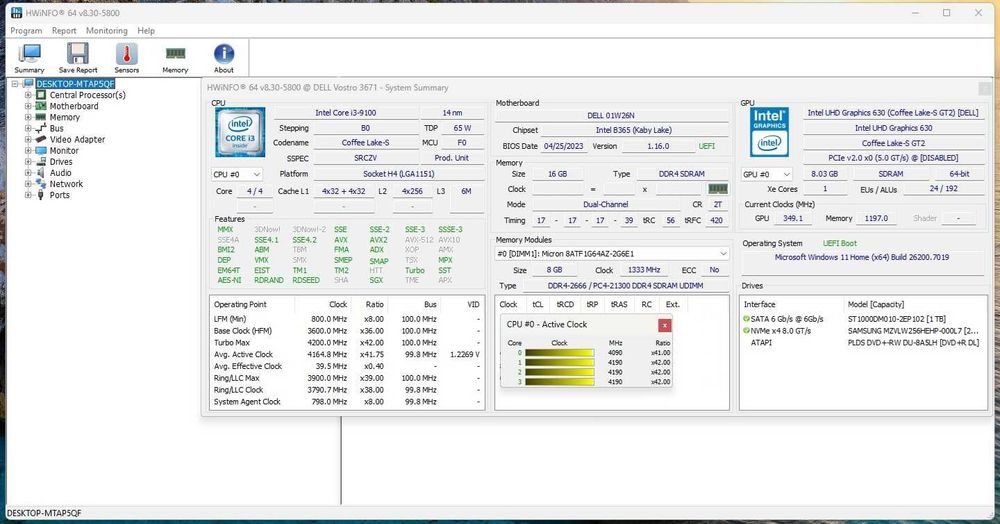Click the Socket H4 (LGA1151) platform field

click(398, 174)
